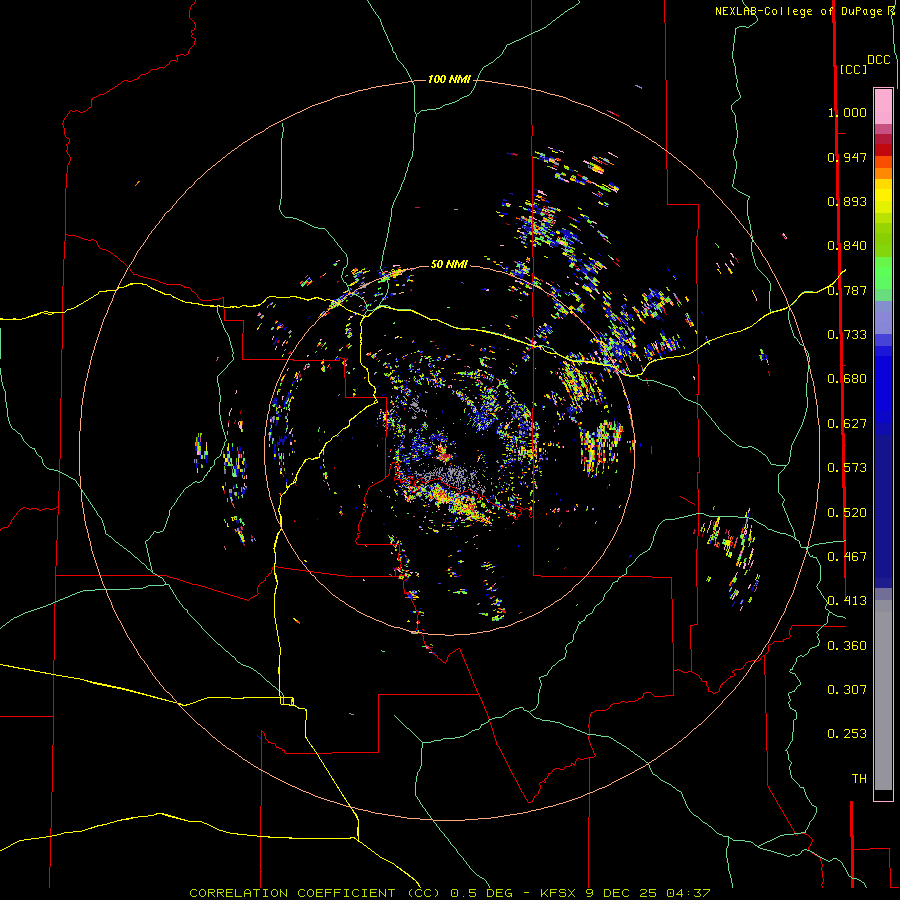Select the 0.840 legend value
900x900 pixels.
coord(847,246)
